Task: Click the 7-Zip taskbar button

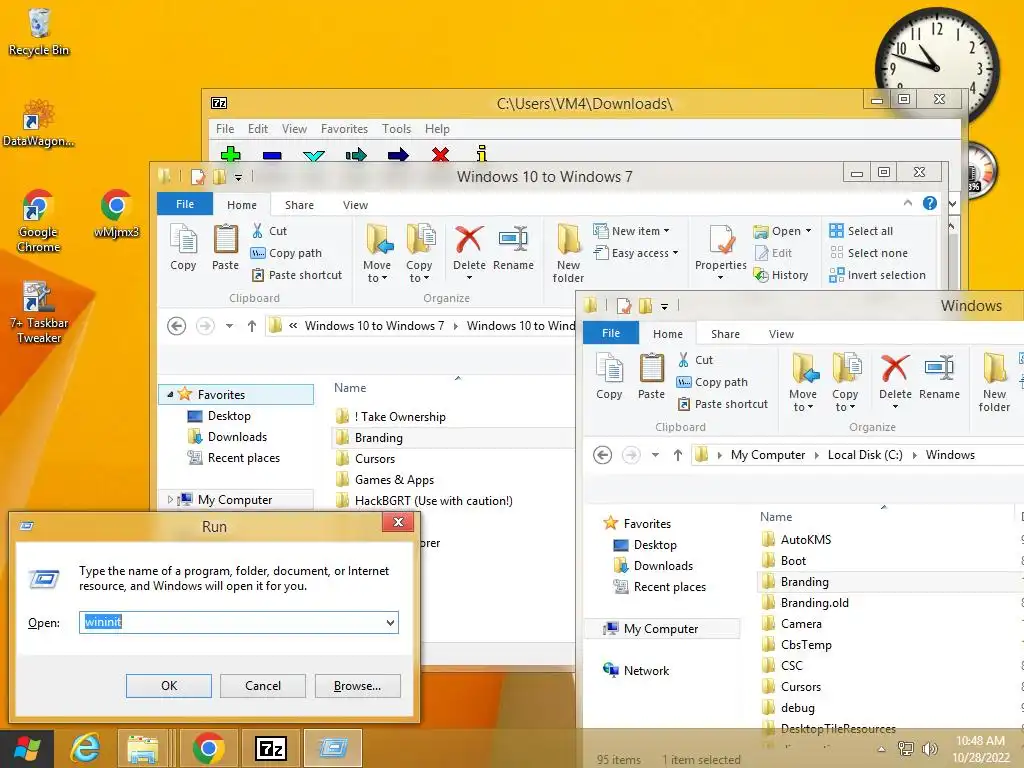Action: [272, 748]
